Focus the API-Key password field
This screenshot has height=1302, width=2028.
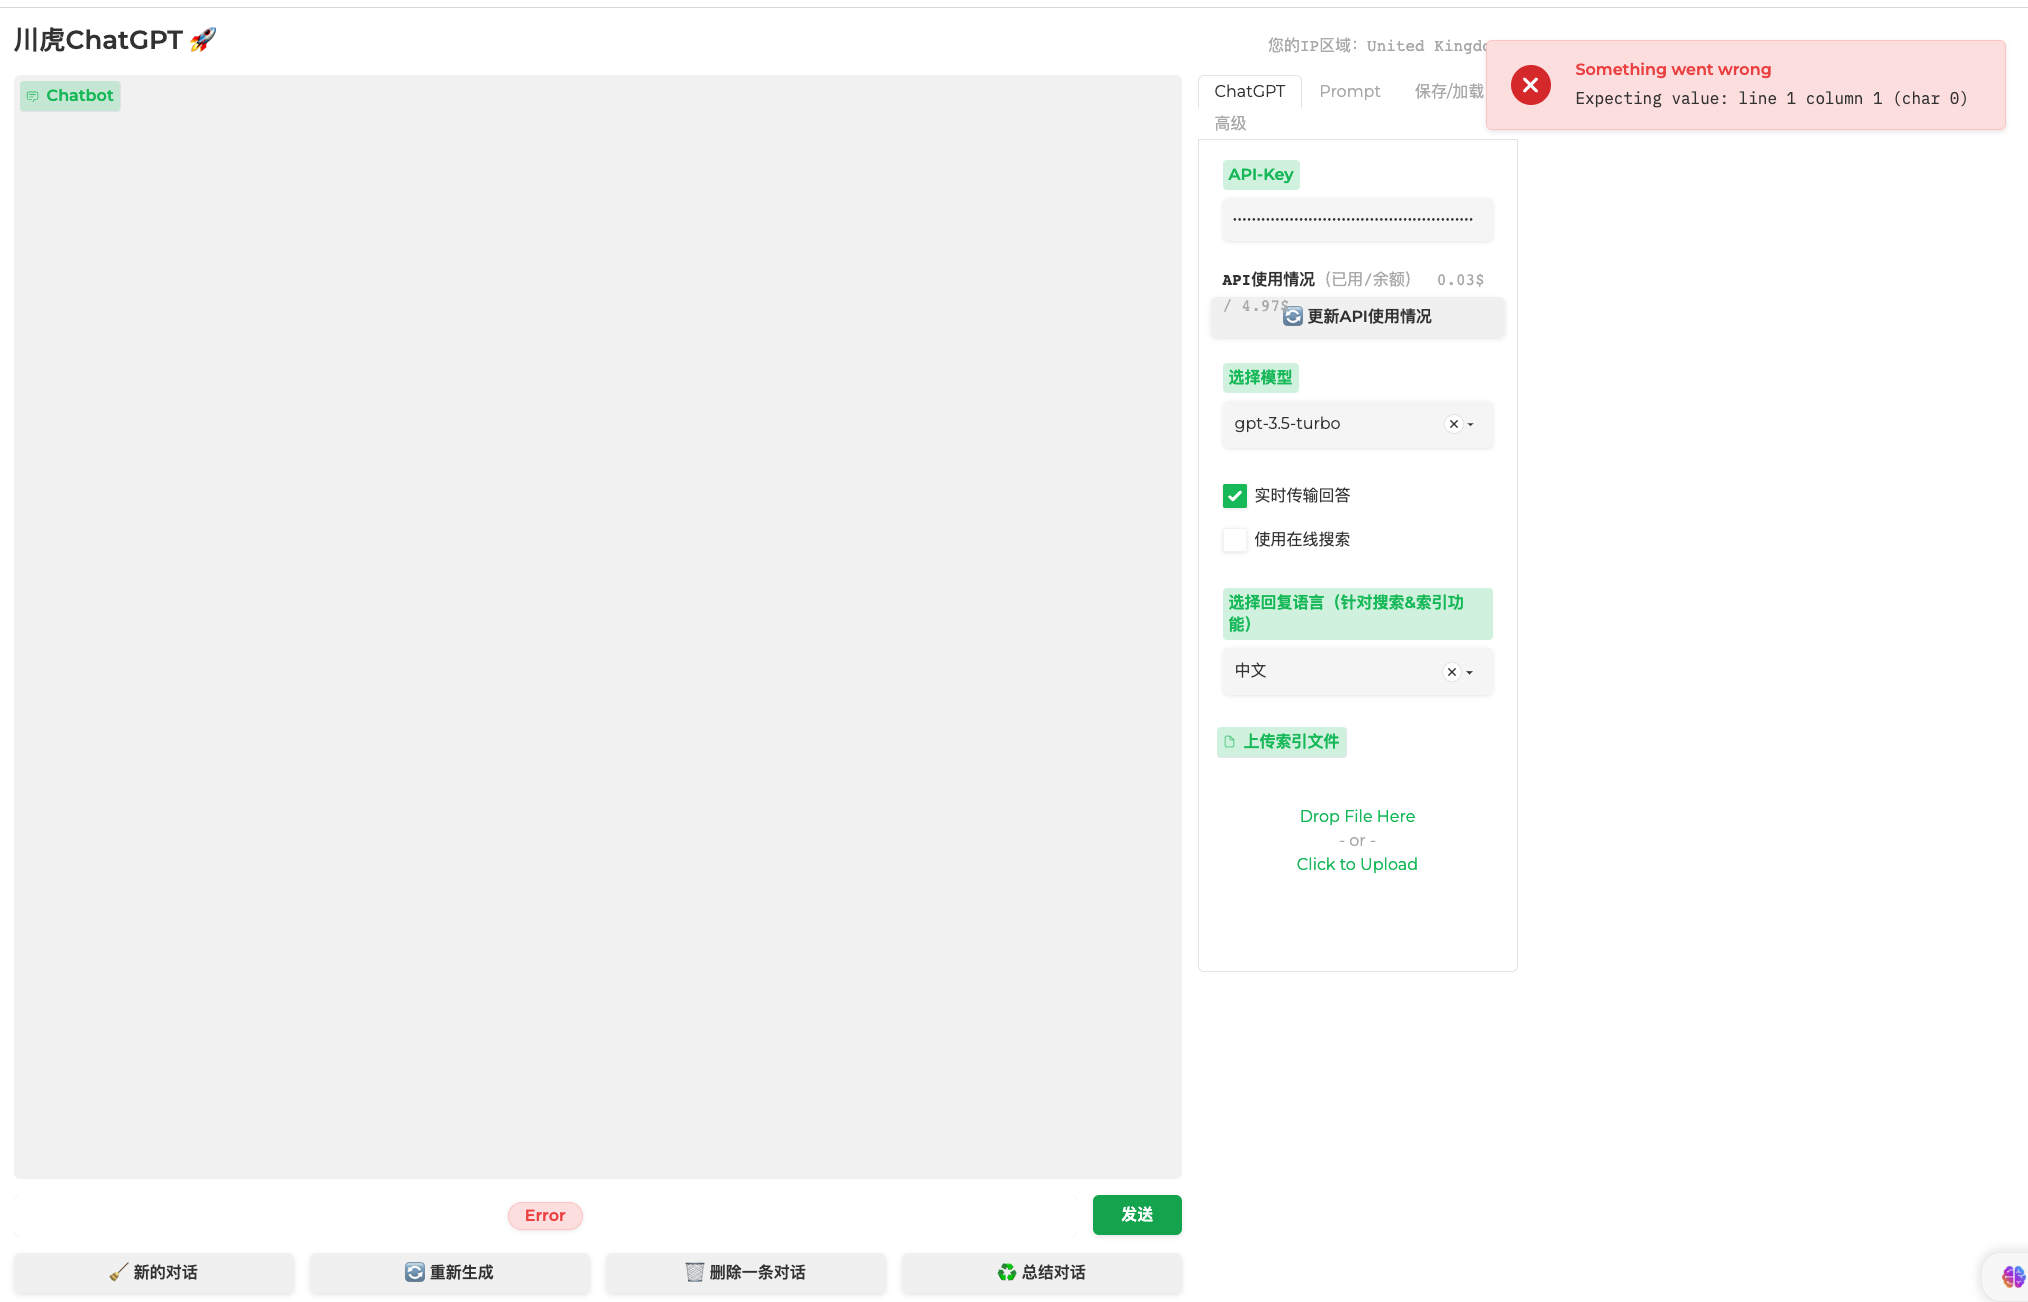tap(1358, 219)
